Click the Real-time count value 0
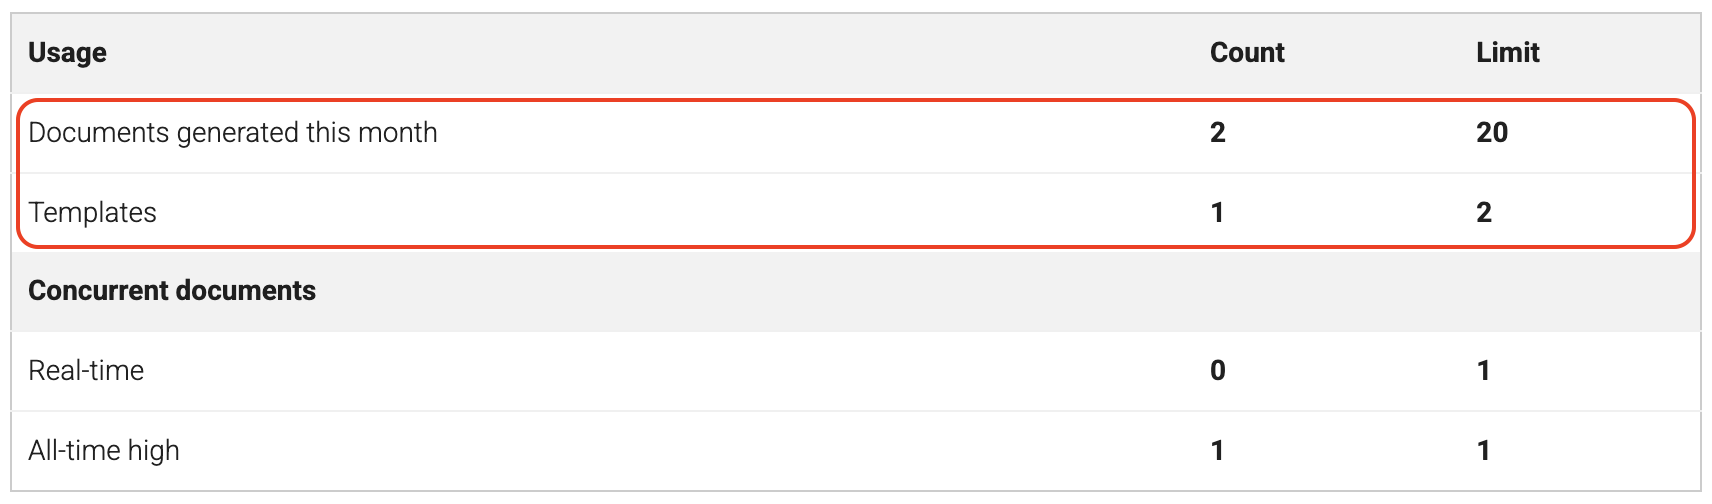 point(1217,371)
